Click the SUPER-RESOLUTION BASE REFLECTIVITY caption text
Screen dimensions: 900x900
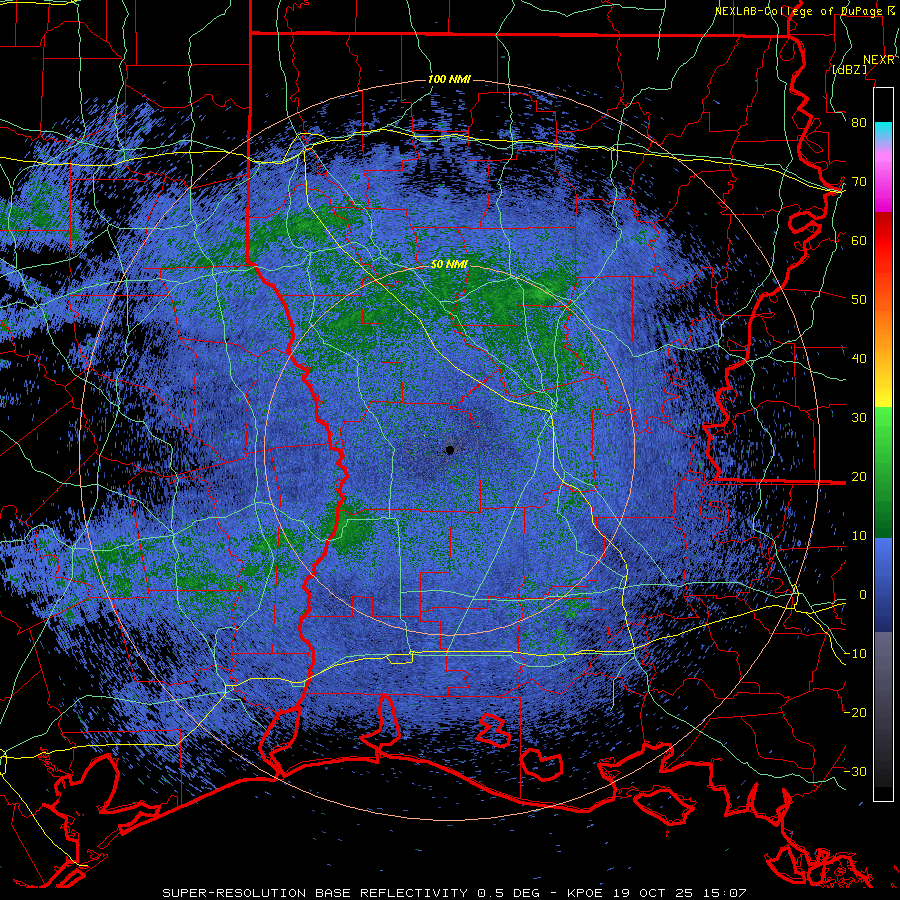click(315, 893)
